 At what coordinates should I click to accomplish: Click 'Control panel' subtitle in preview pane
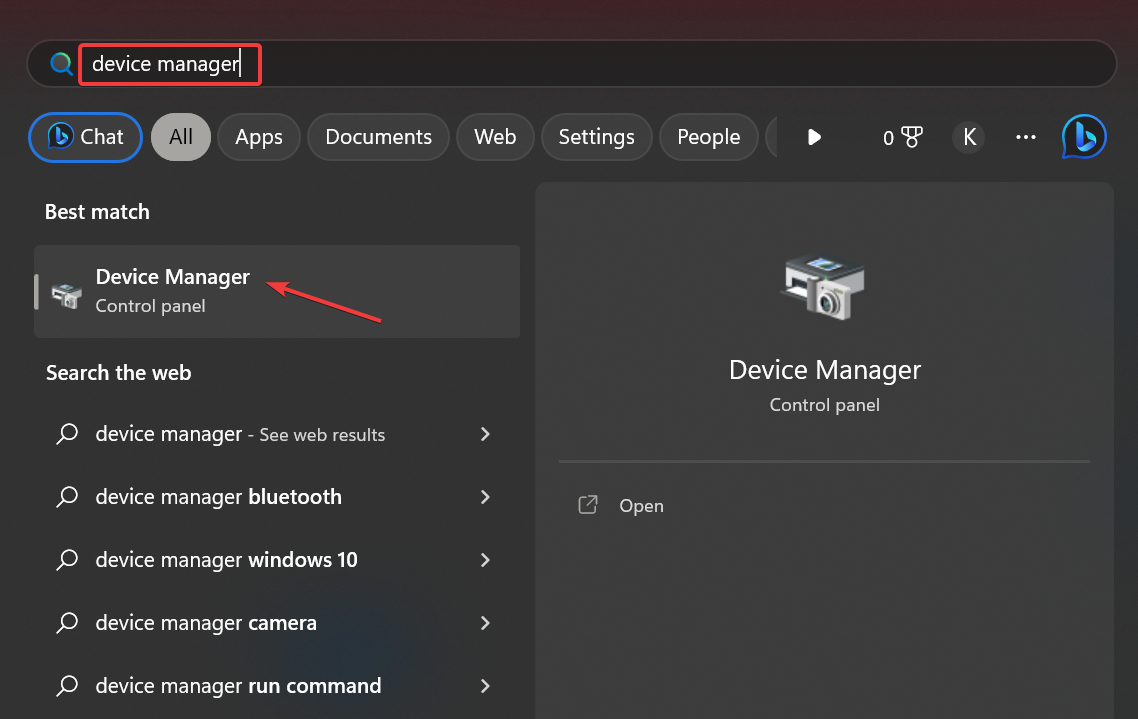pos(824,405)
